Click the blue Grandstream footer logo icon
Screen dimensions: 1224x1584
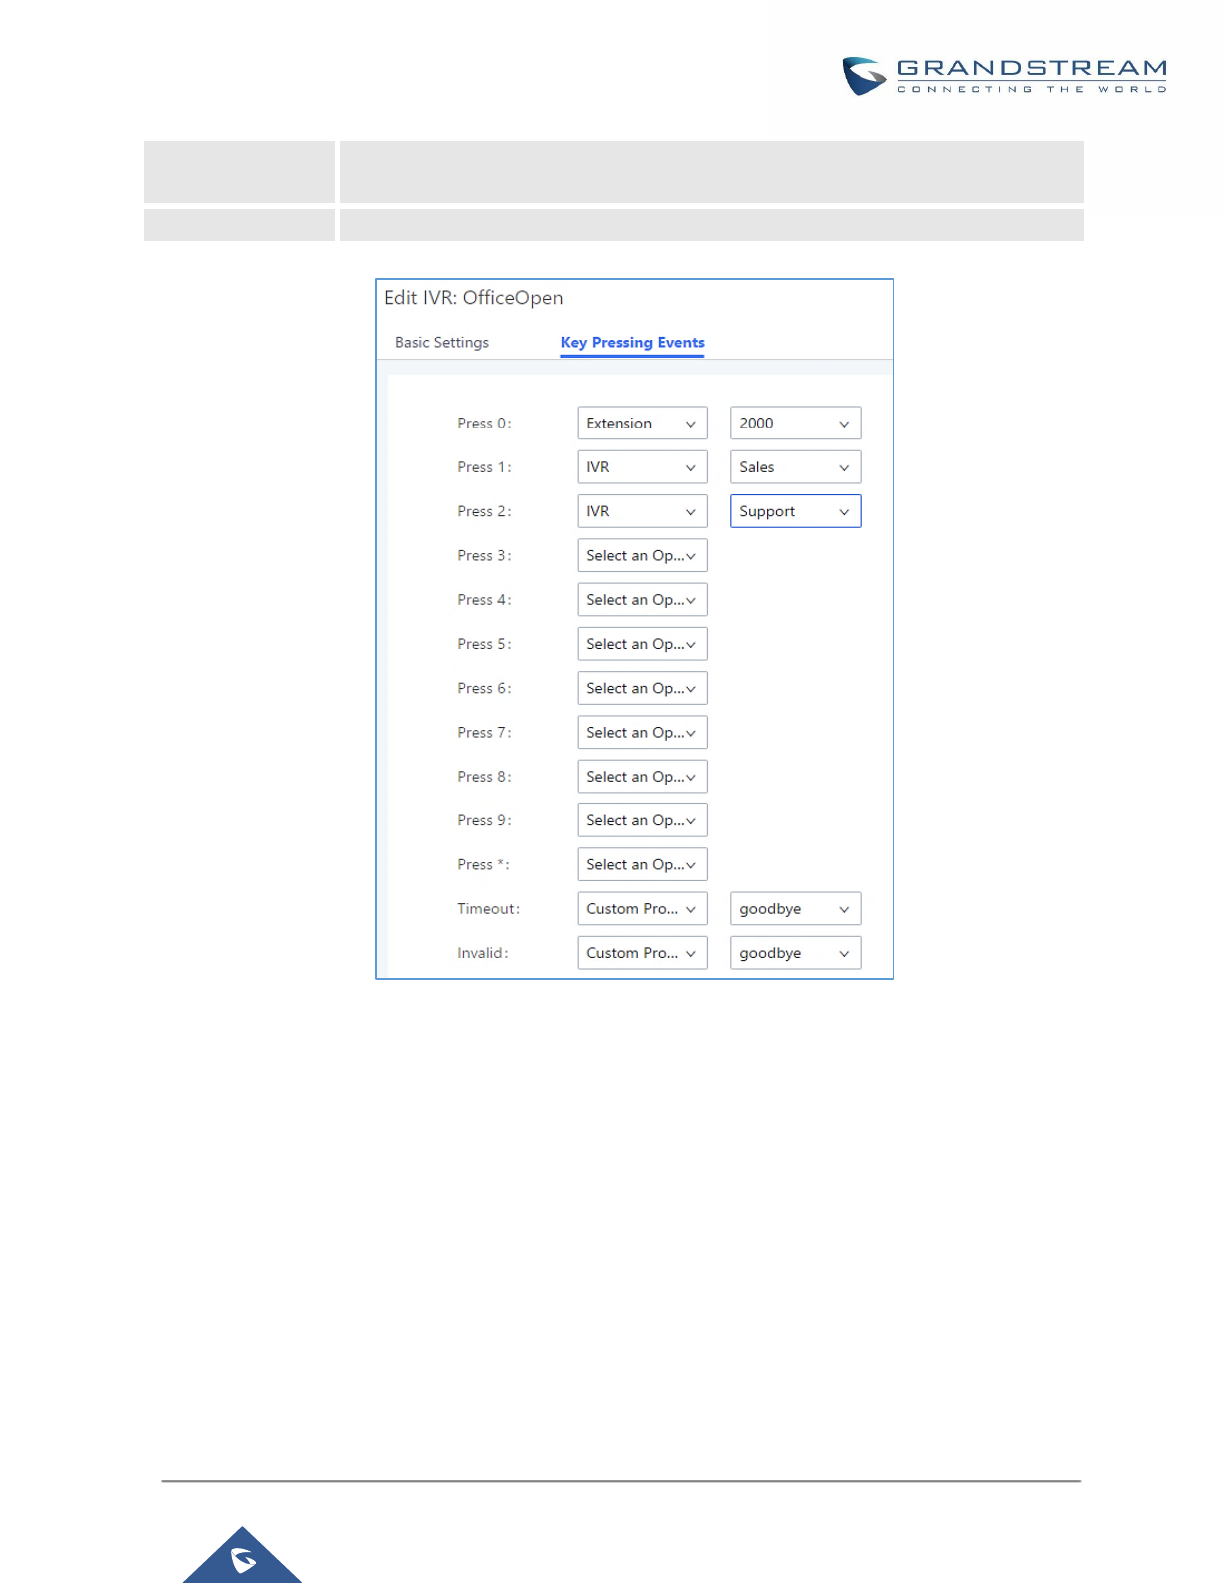(x=242, y=1555)
